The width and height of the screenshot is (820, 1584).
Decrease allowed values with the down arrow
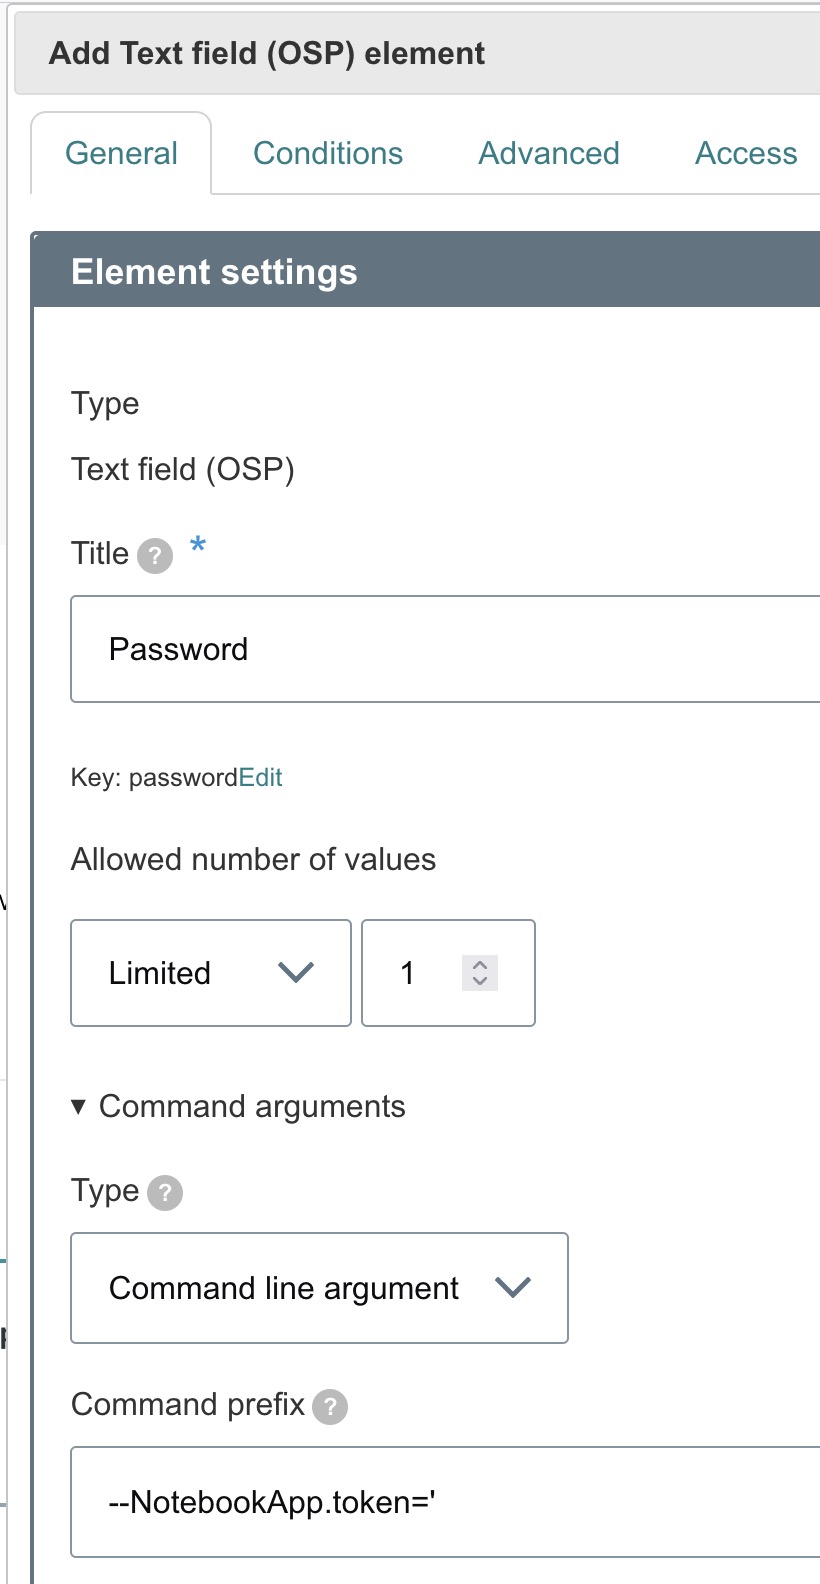(x=480, y=981)
